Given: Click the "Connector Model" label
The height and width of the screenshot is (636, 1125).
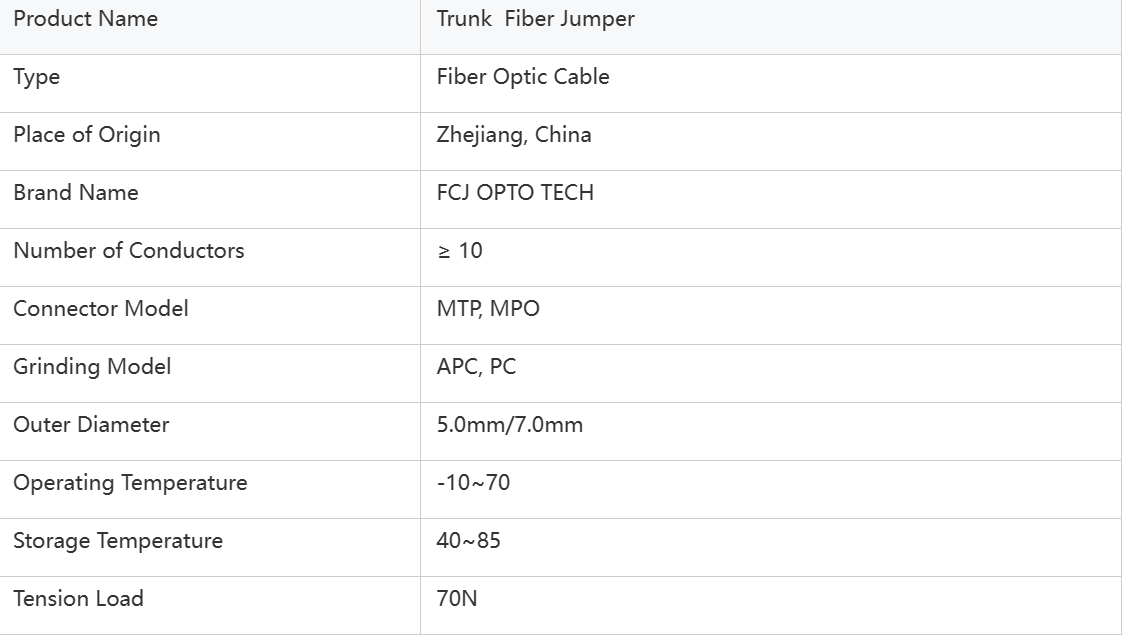Looking at the screenshot, I should (101, 309).
